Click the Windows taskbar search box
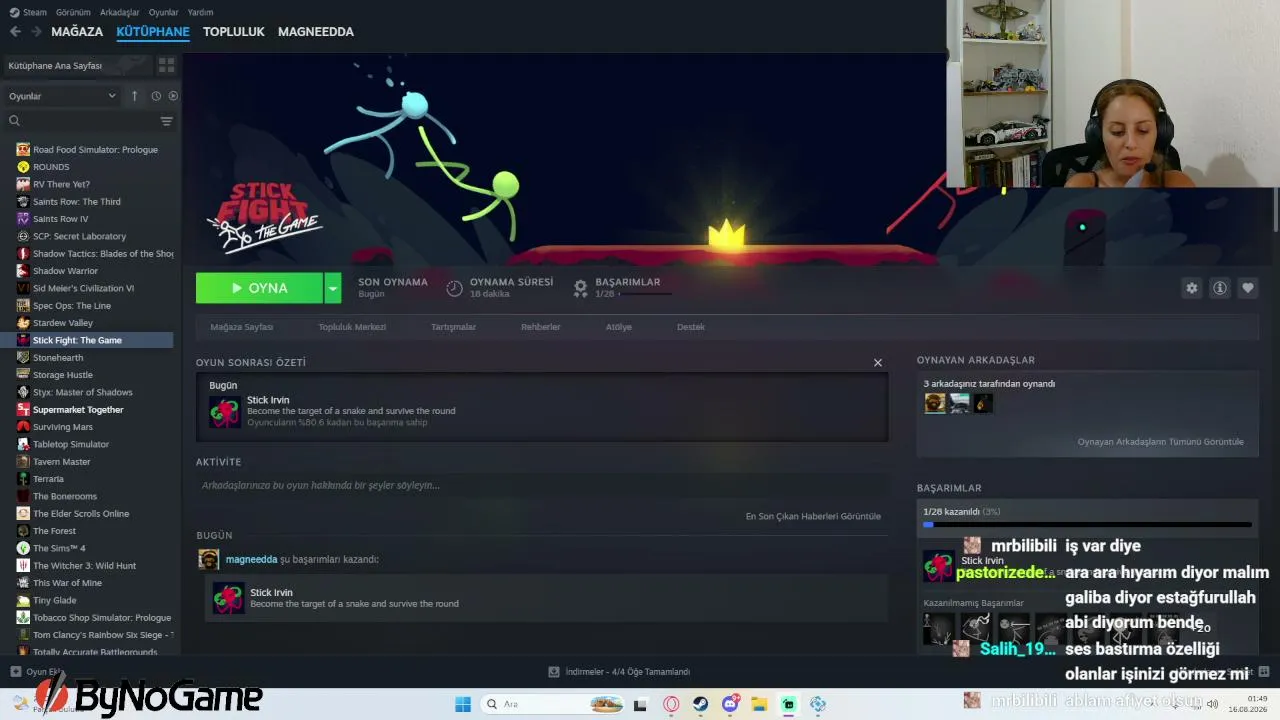Screen dimensions: 1280x720 pos(552,704)
